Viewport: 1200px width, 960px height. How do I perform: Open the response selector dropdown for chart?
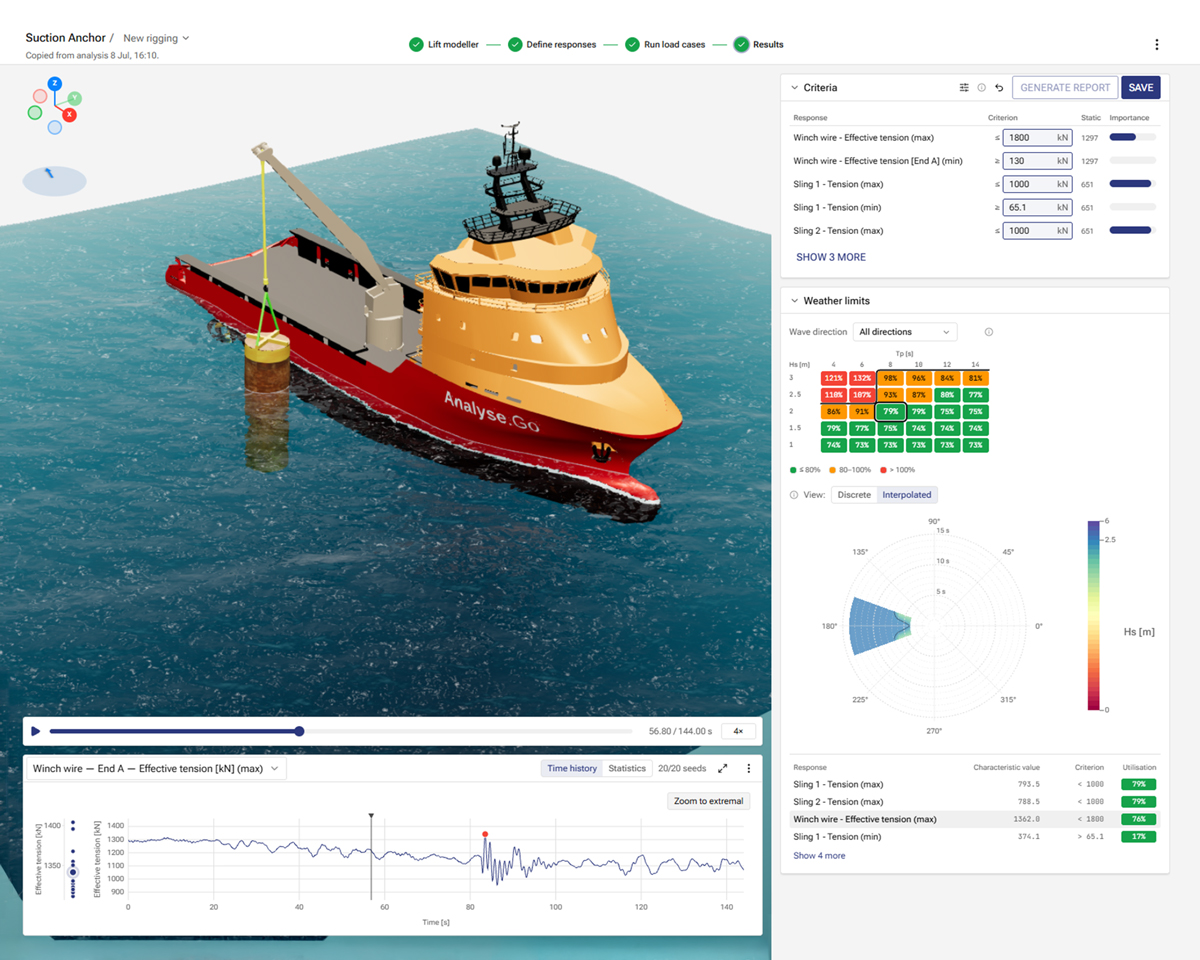tap(156, 769)
